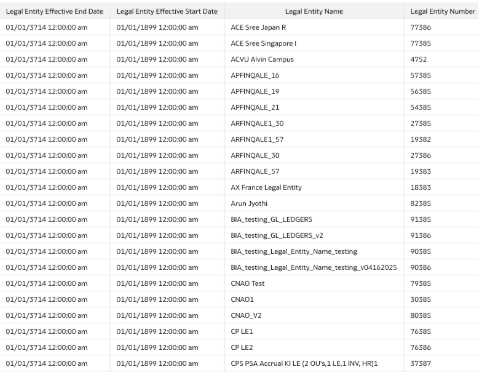Viewport: 478px width, 372px height.
Task: Select the Arun Jyothi entity name
Action: click(249, 203)
